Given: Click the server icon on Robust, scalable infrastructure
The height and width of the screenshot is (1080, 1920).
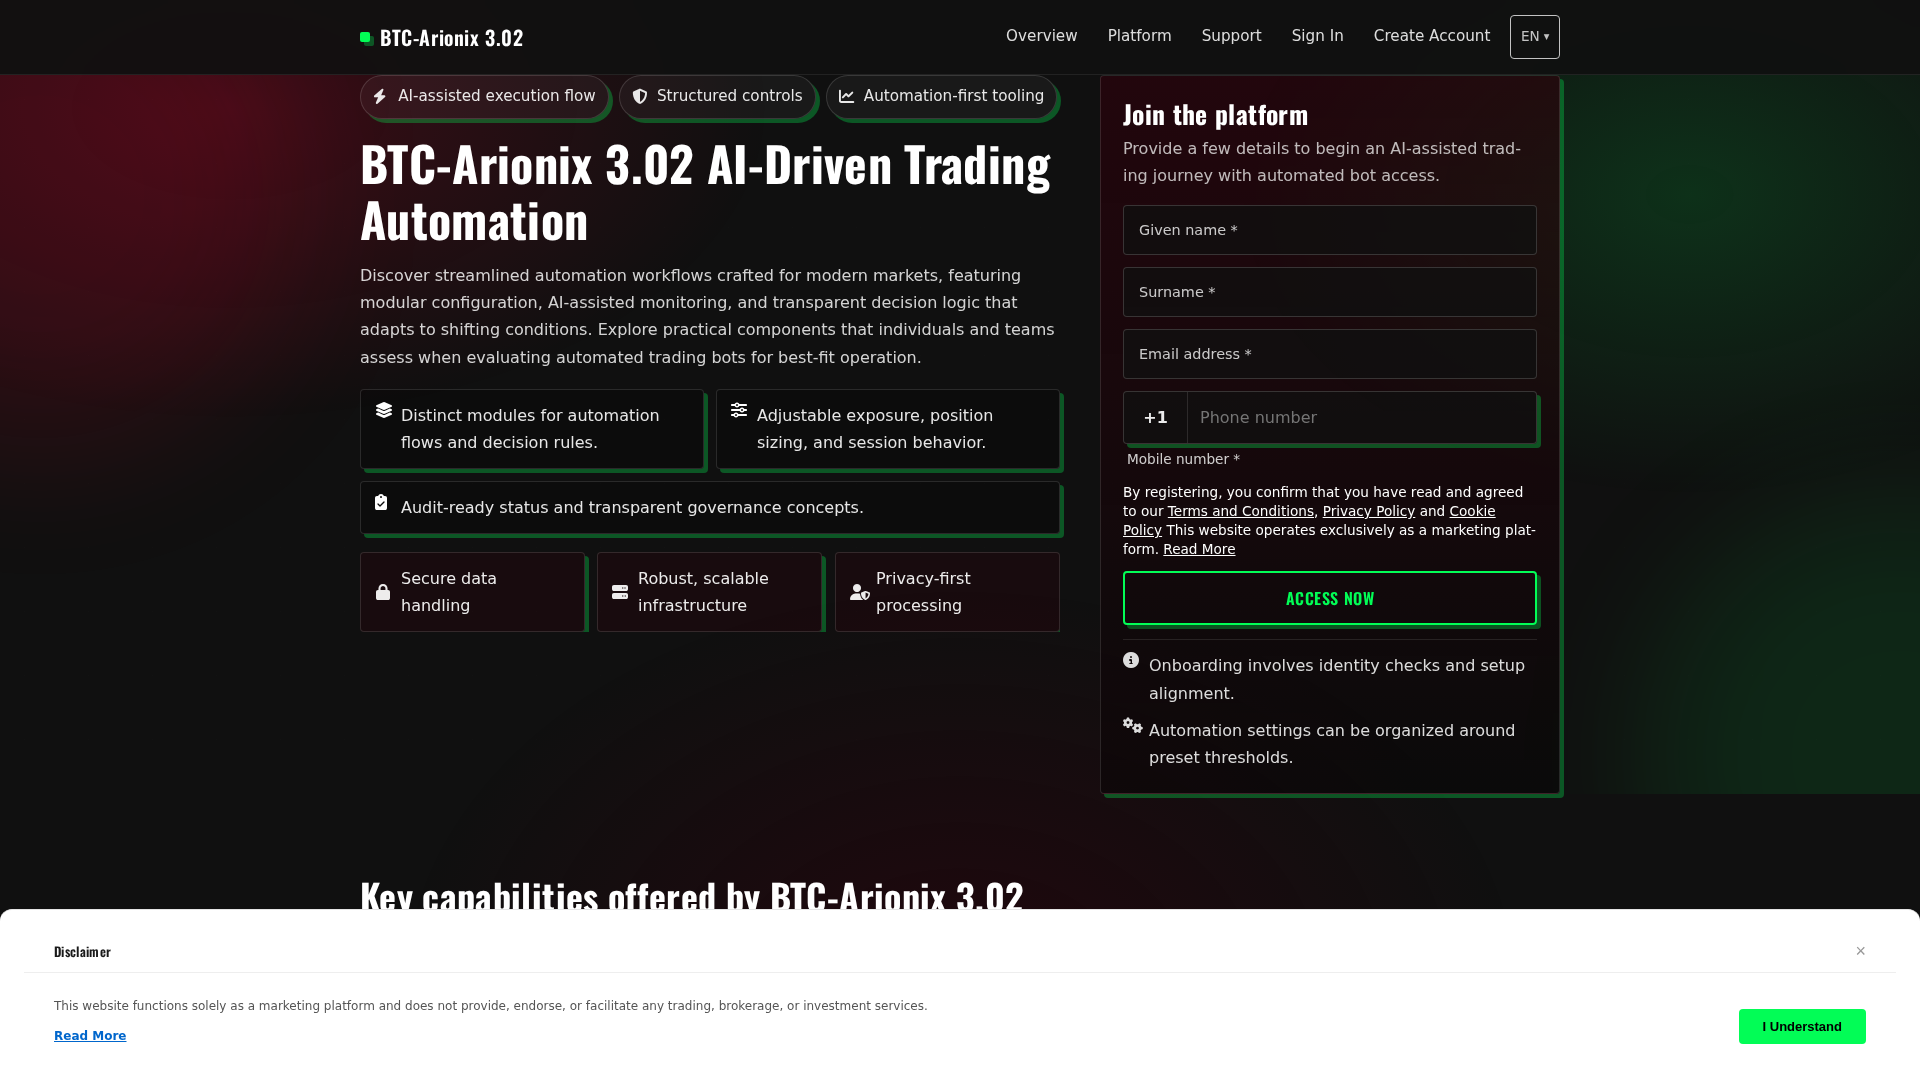Looking at the screenshot, I should pos(620,592).
